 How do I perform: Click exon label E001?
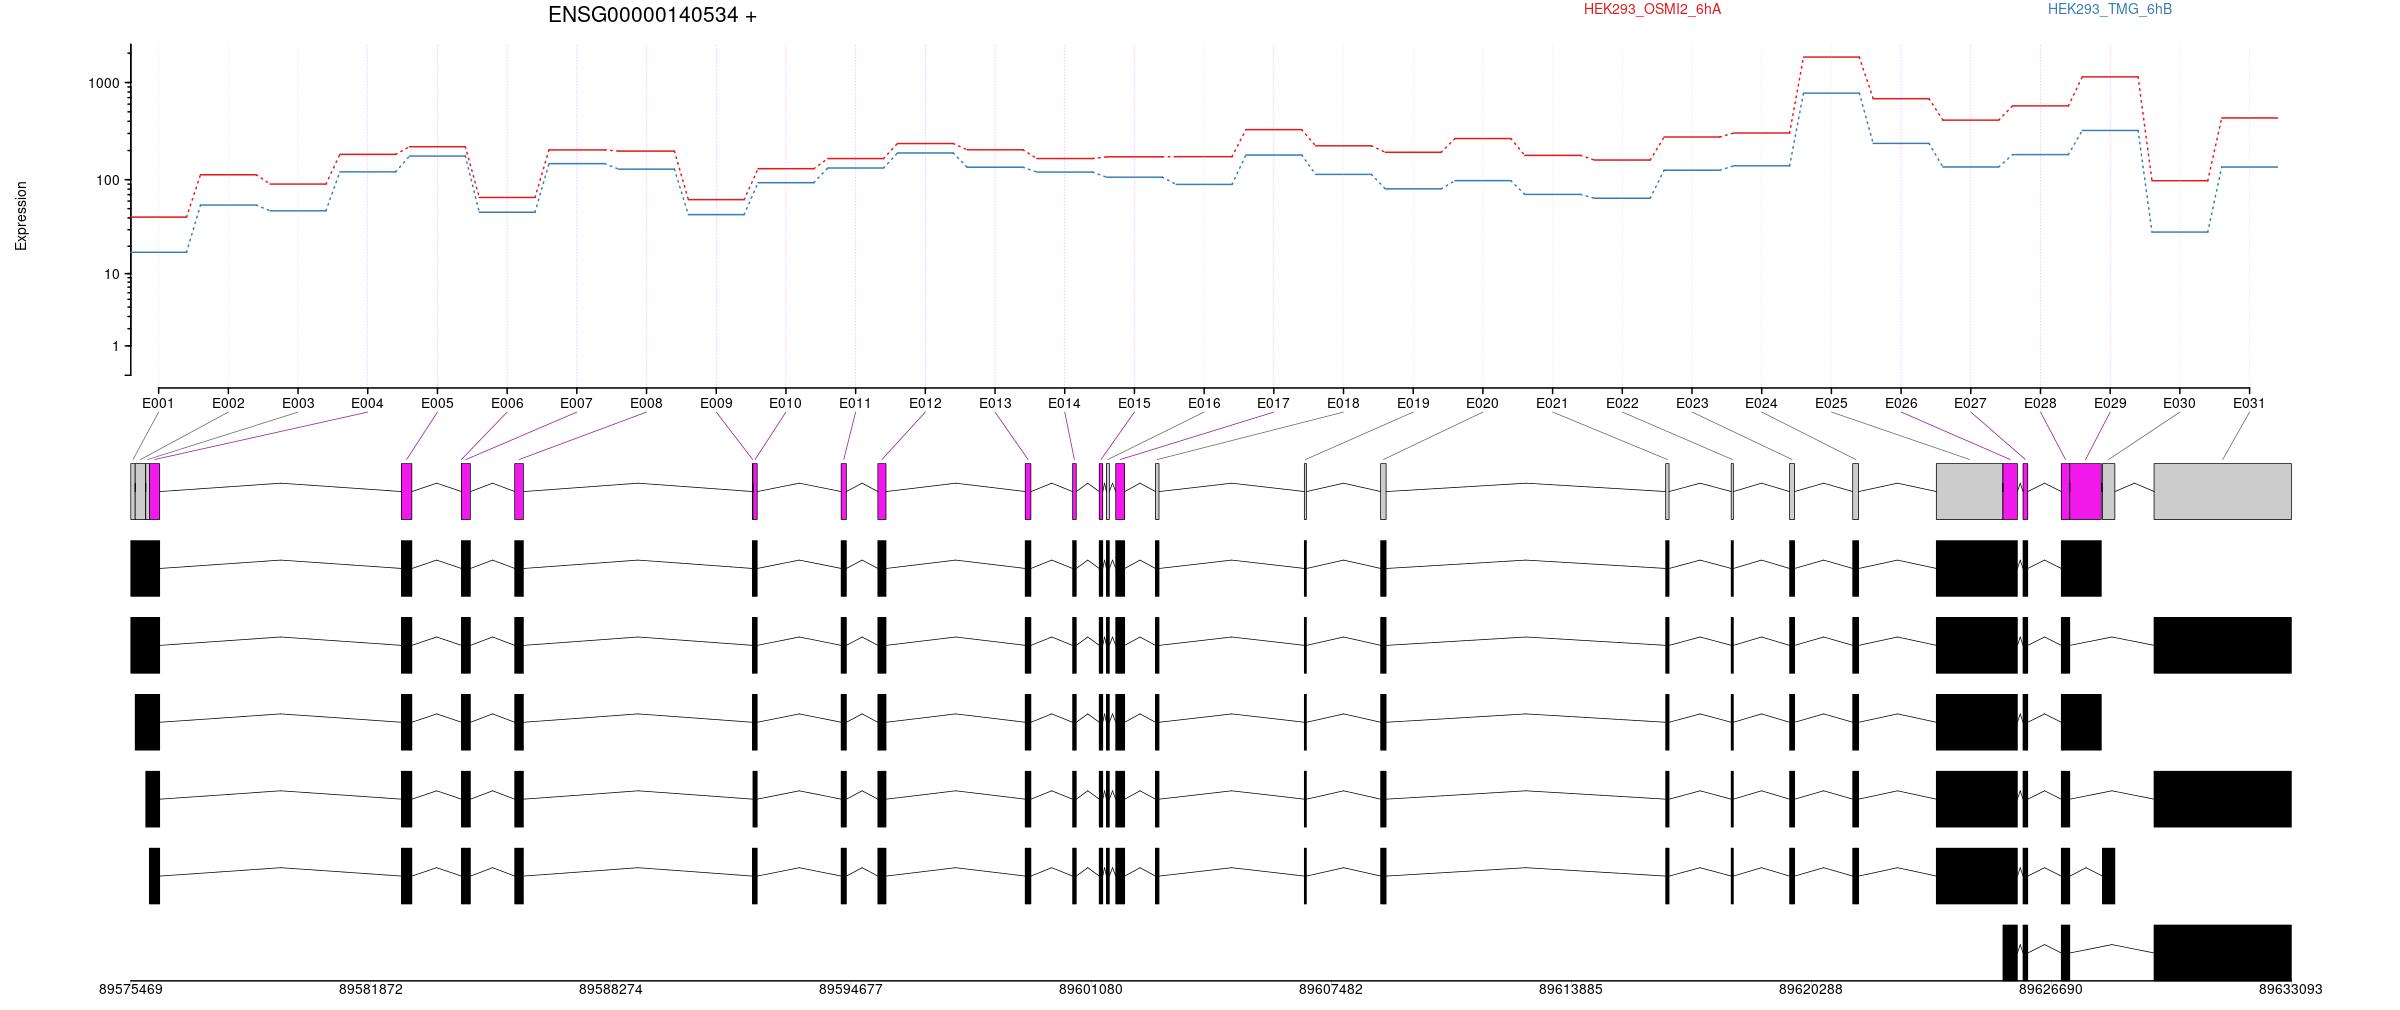coord(158,403)
